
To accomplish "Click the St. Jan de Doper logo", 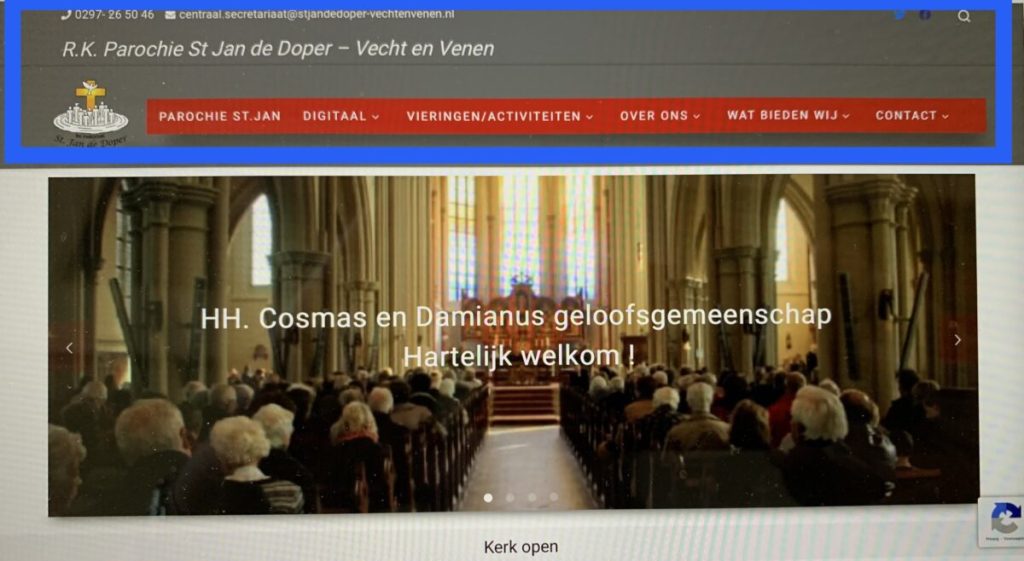I will pos(90,114).
